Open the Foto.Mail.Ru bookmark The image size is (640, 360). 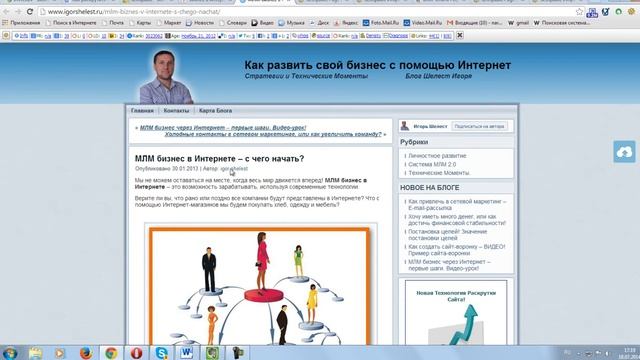[x=381, y=23]
